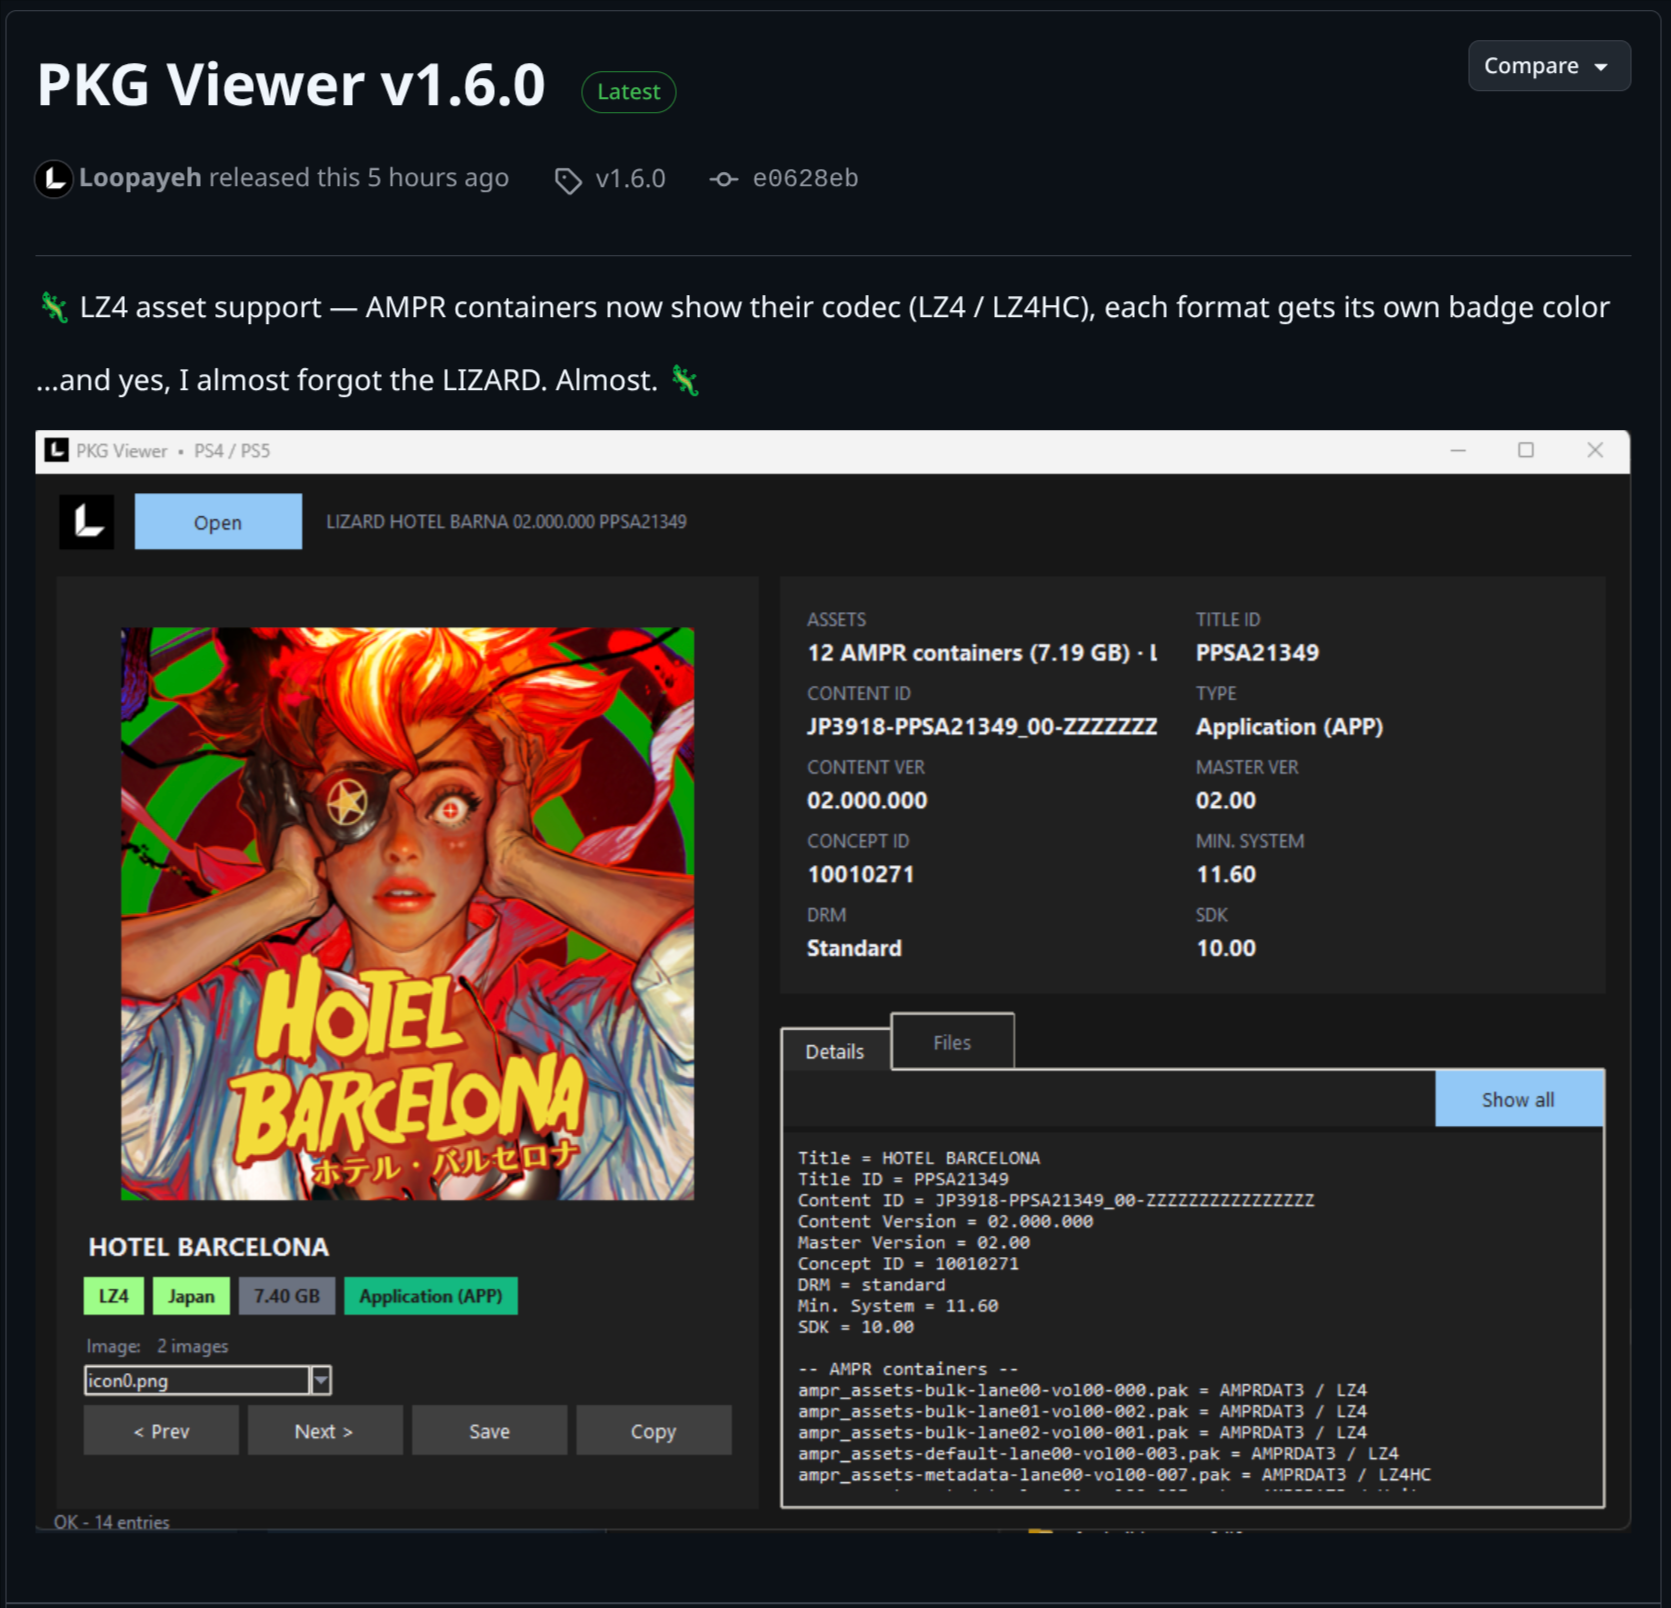Click the ampr_assets-bulk-lane00-vol00-000.pak line

pos(1082,1390)
